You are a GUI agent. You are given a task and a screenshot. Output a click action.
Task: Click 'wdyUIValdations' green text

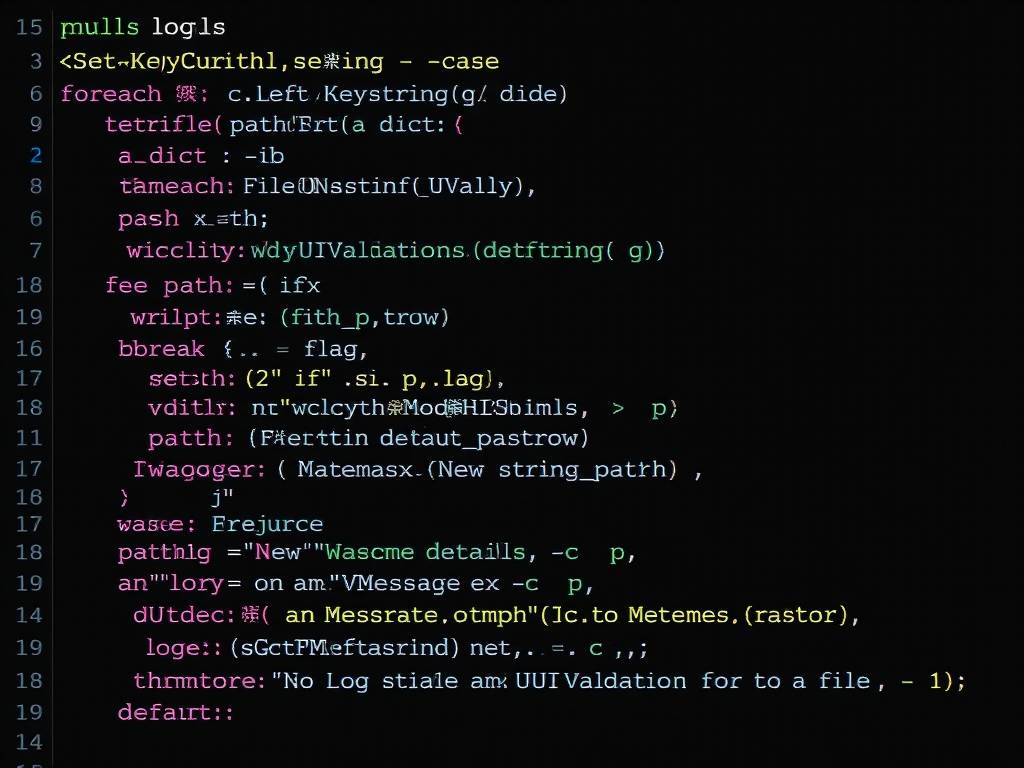[358, 250]
